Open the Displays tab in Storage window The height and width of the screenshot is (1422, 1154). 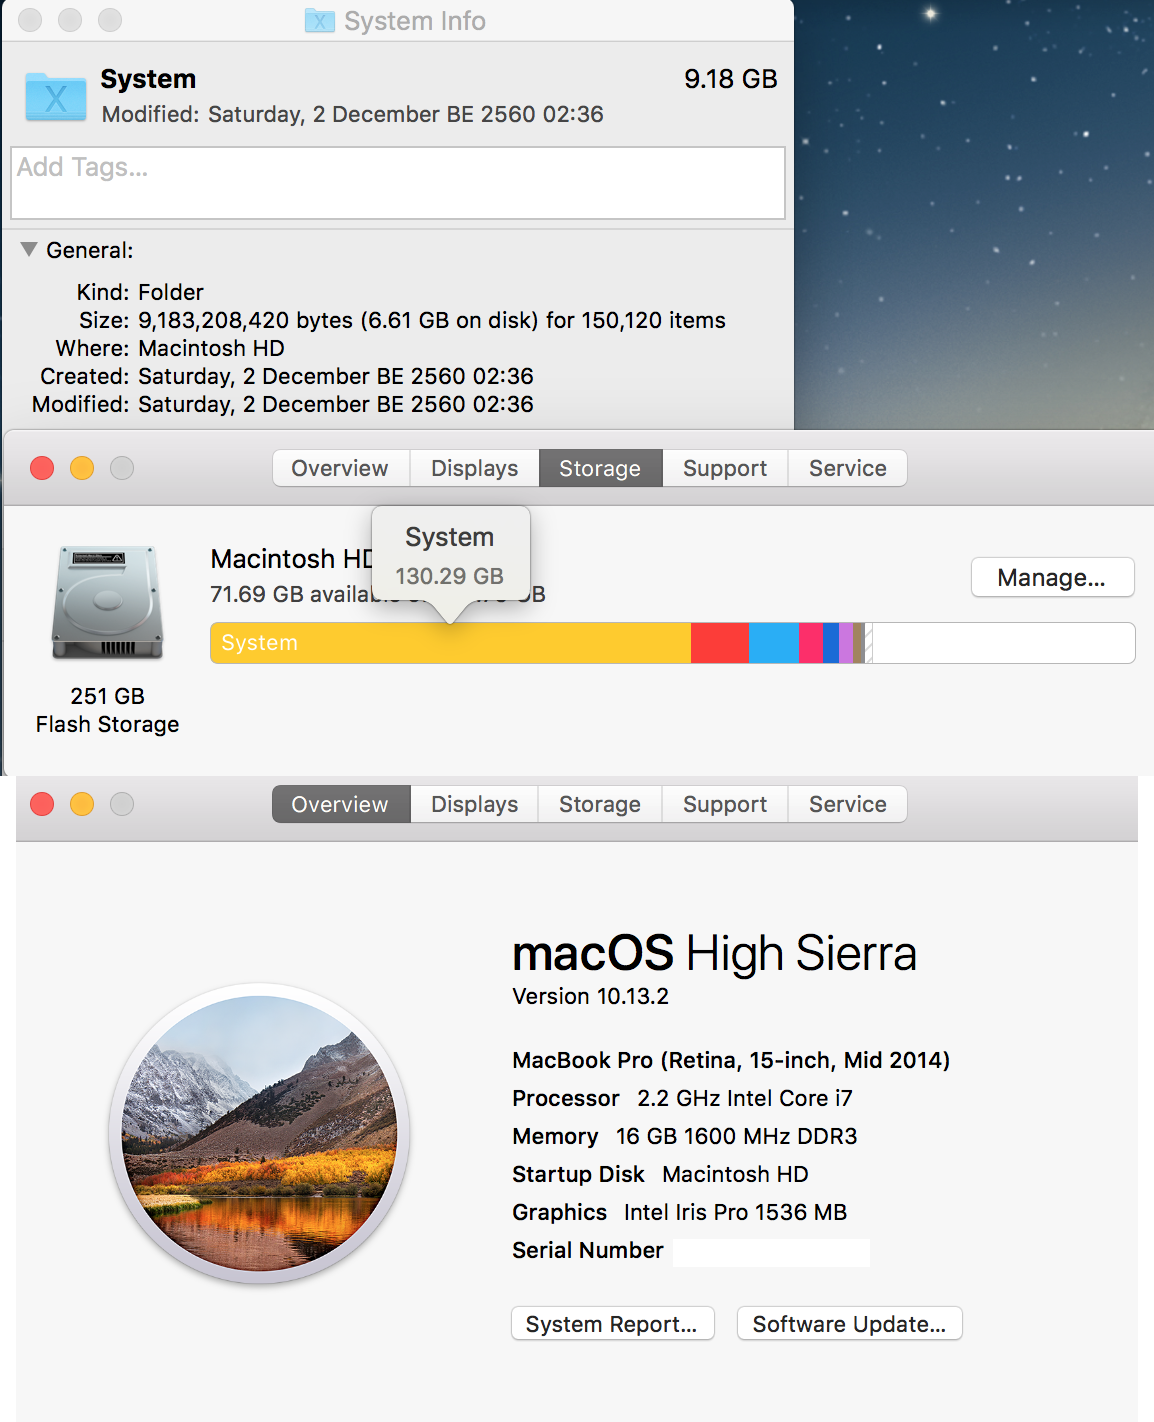[x=474, y=468]
